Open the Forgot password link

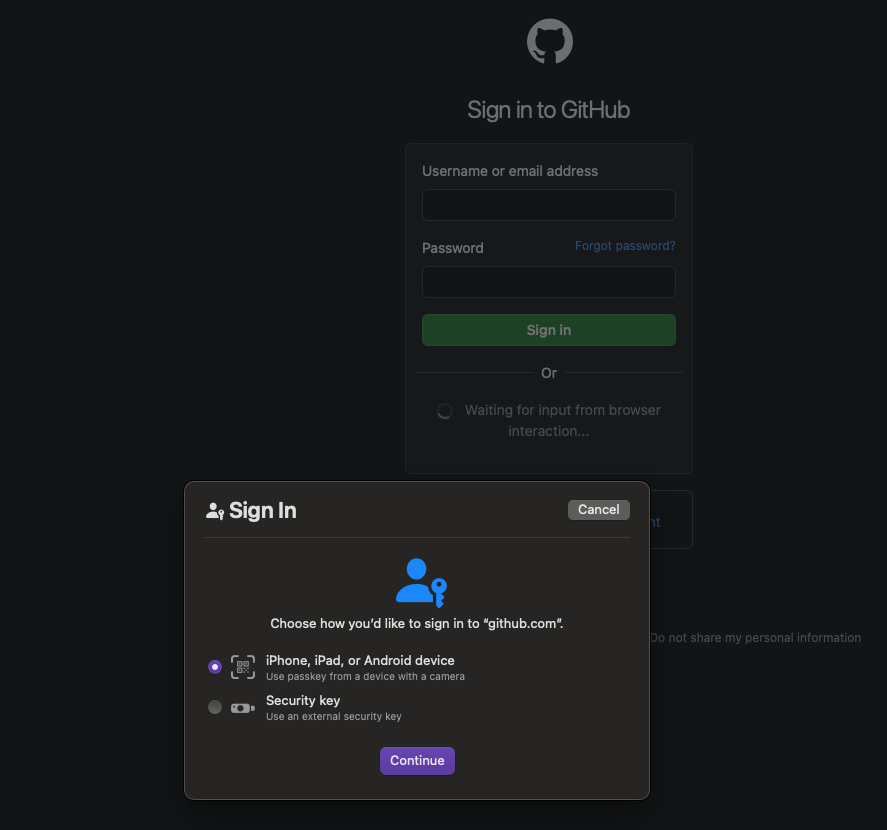(x=625, y=246)
